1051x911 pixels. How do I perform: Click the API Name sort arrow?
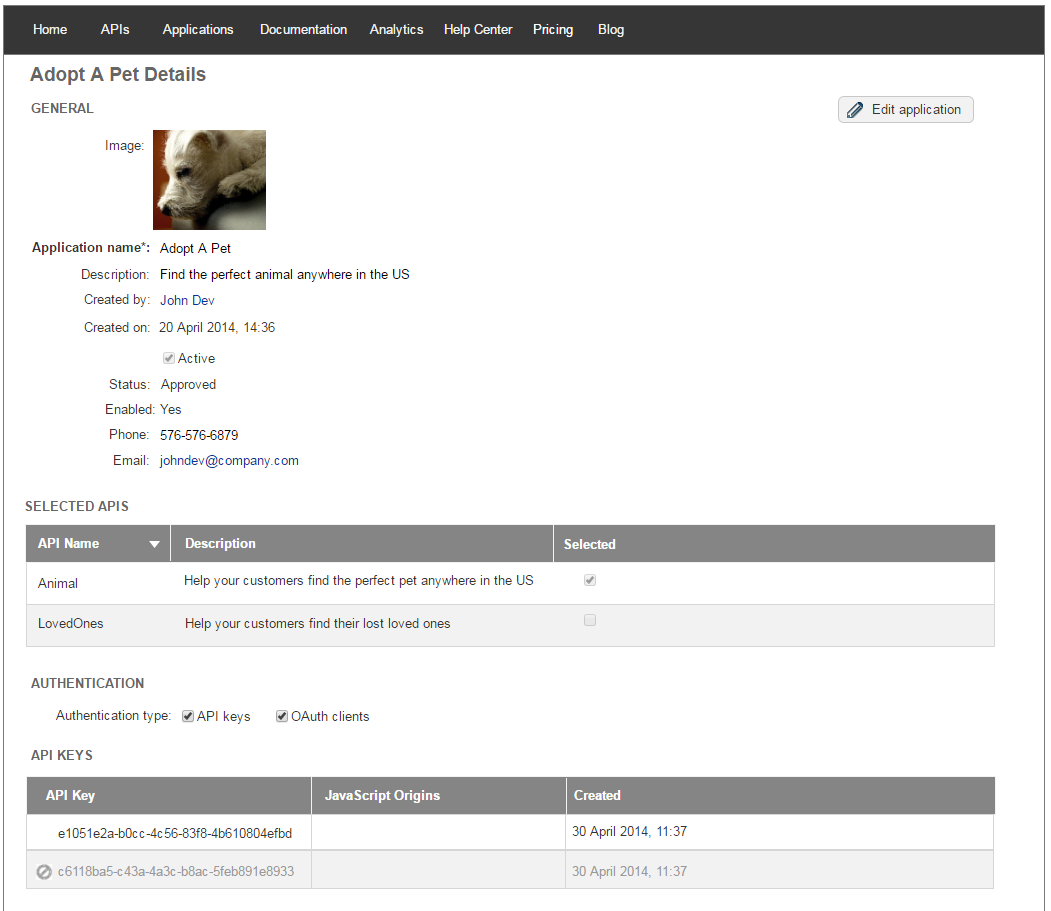(154, 544)
